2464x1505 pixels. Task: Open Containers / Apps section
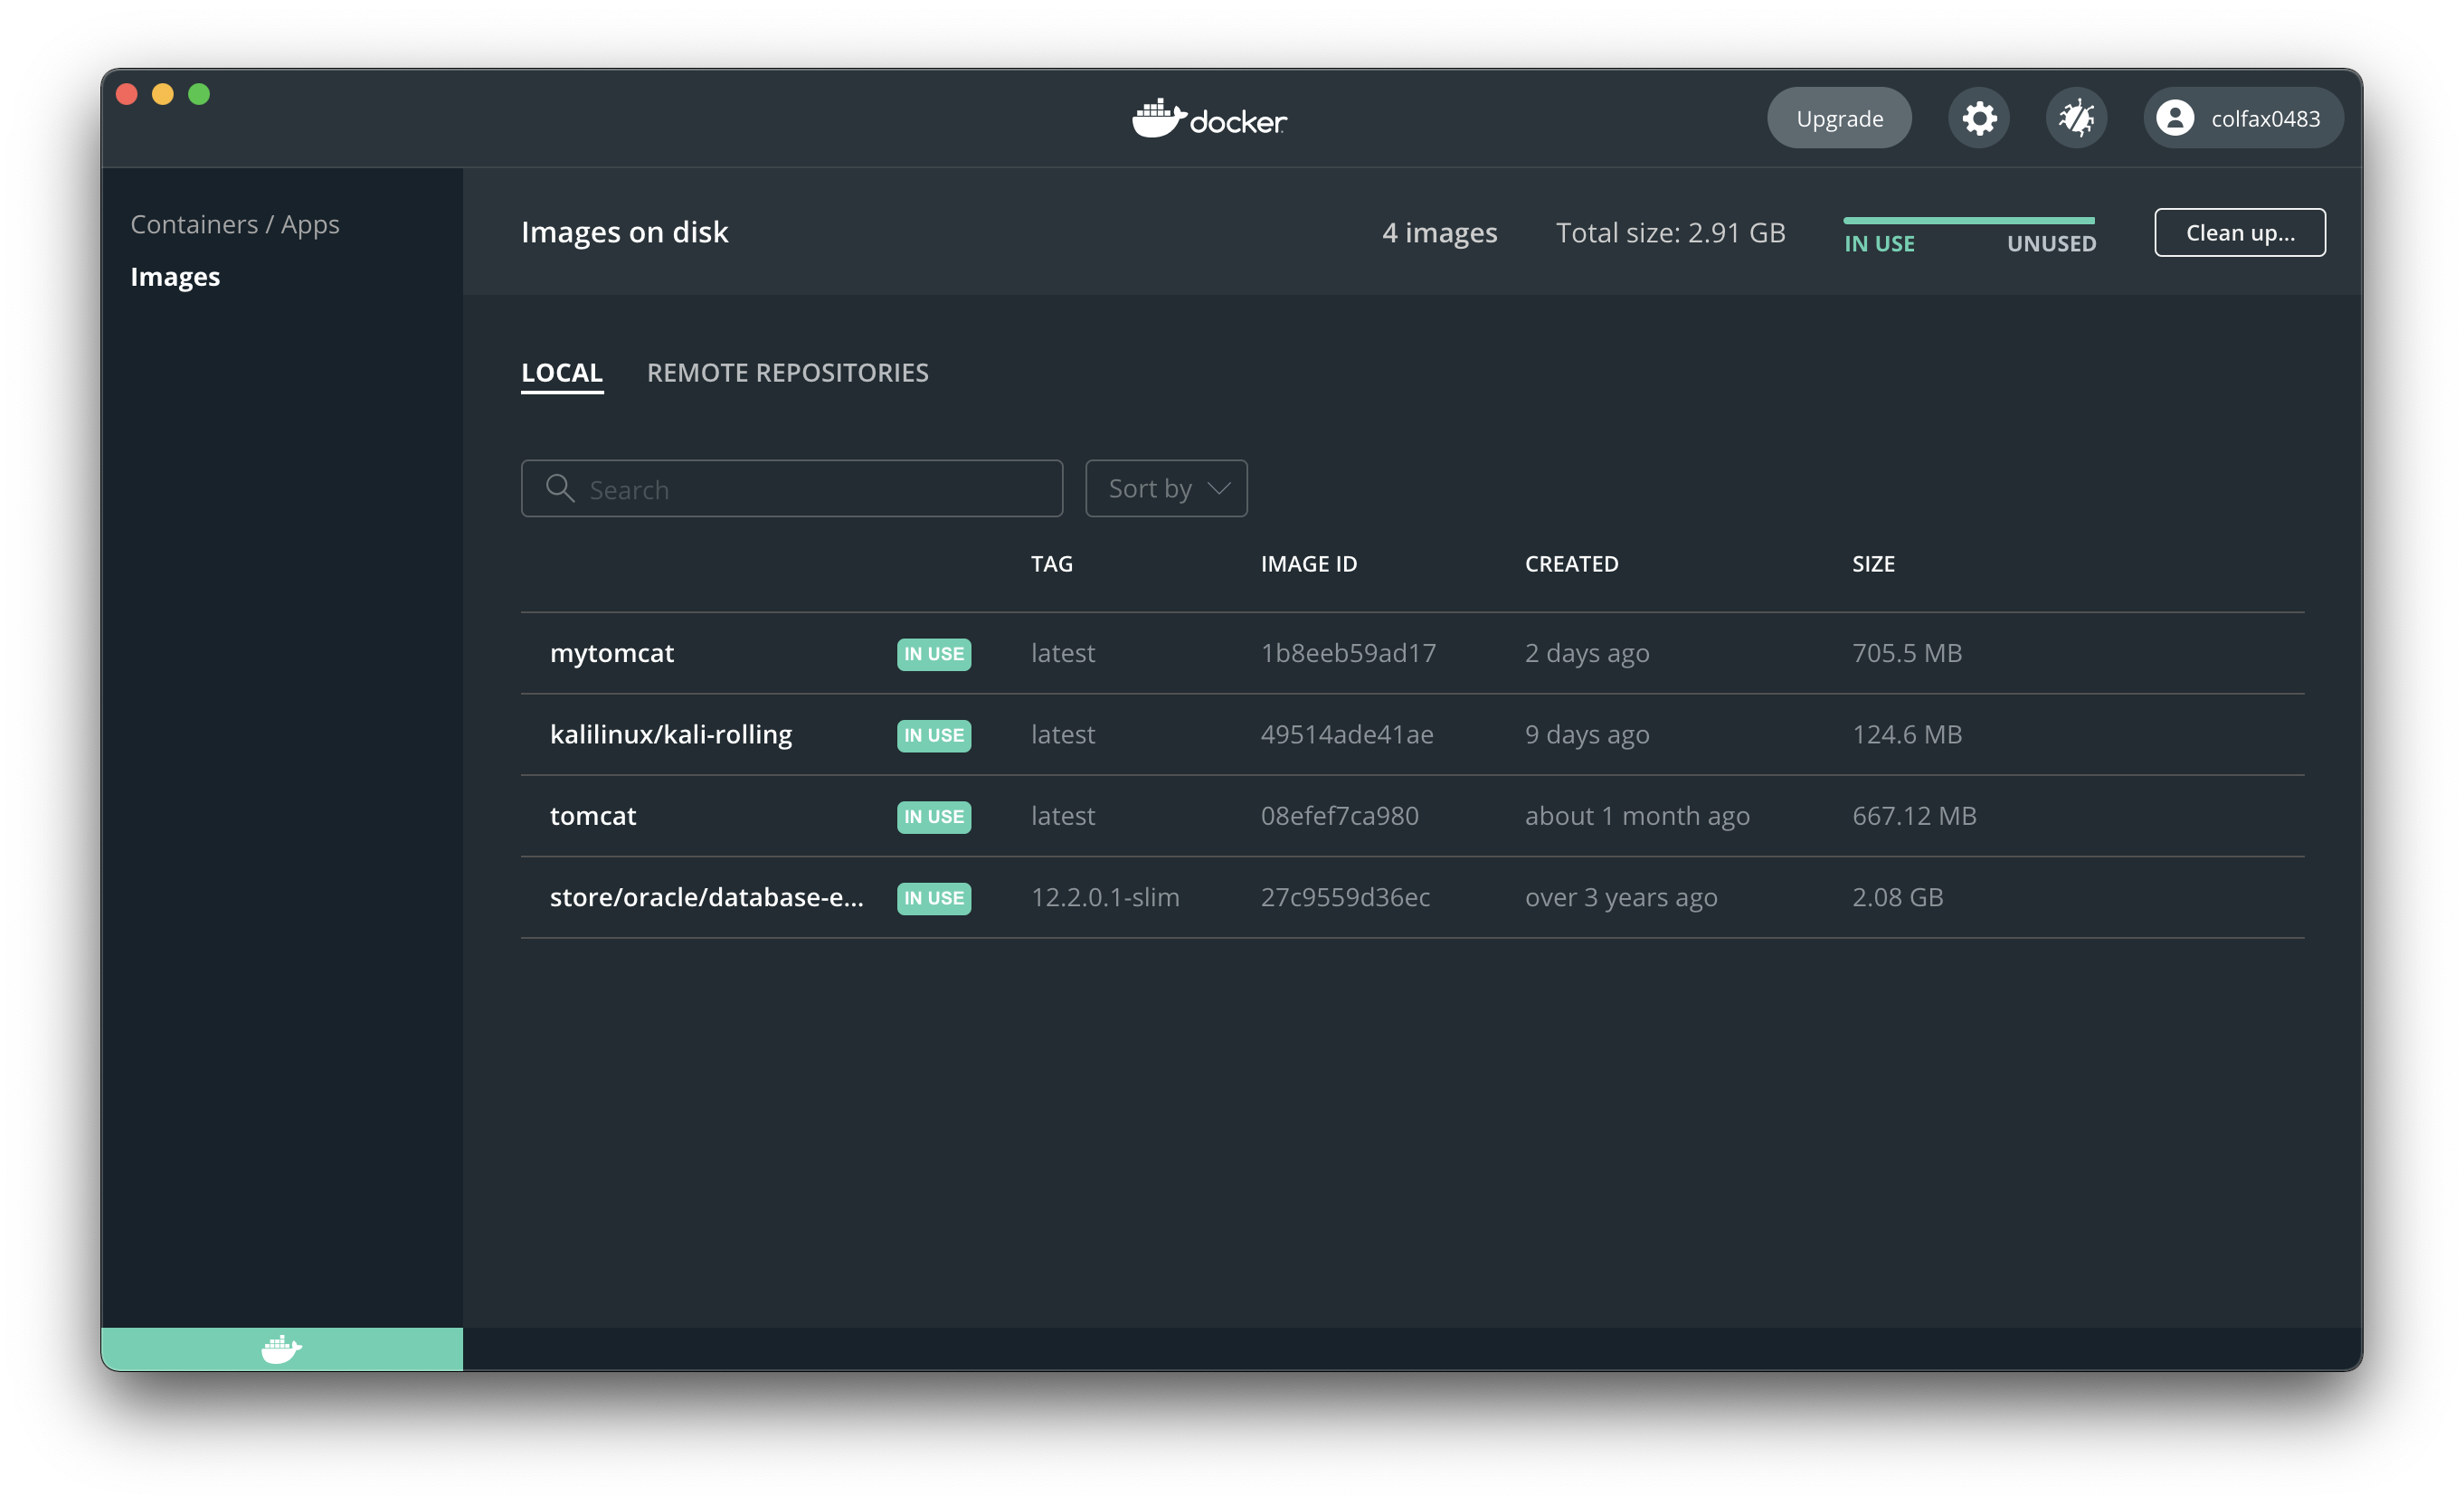coord(235,224)
